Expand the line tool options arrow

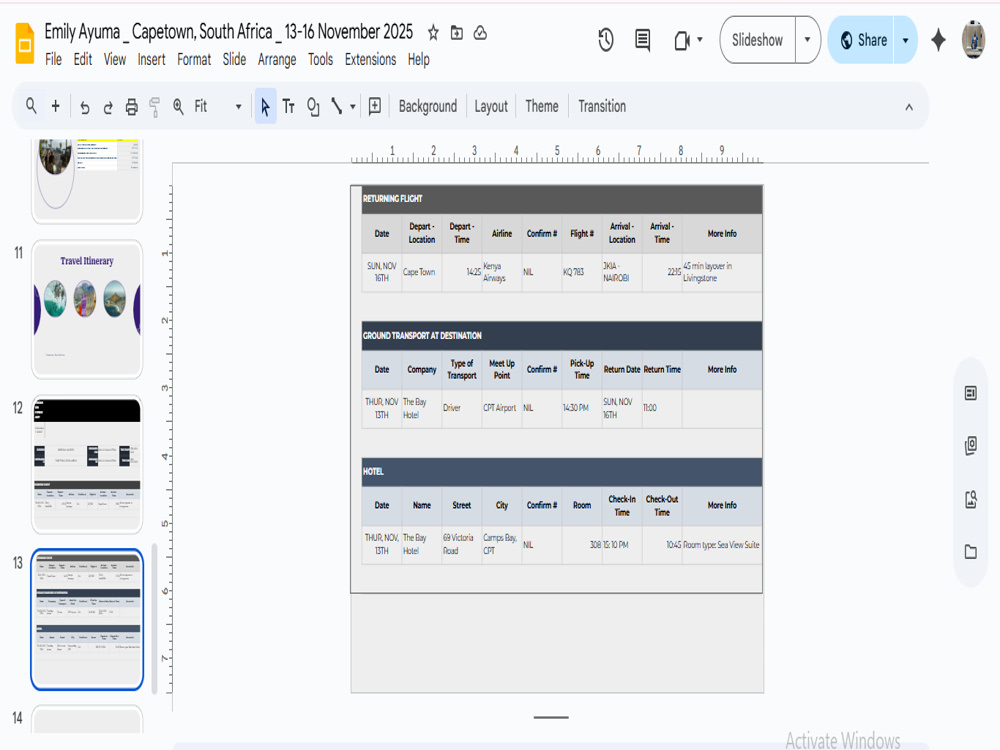(353, 107)
